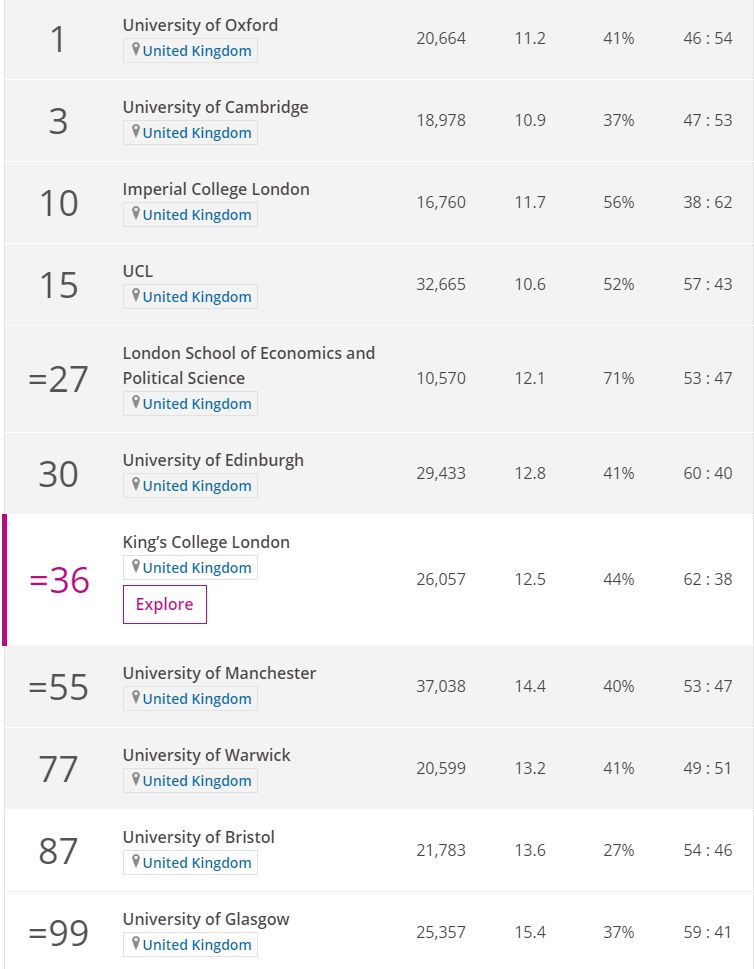Open the Explore button for King's College London
The width and height of the screenshot is (754, 969).
tap(164, 604)
